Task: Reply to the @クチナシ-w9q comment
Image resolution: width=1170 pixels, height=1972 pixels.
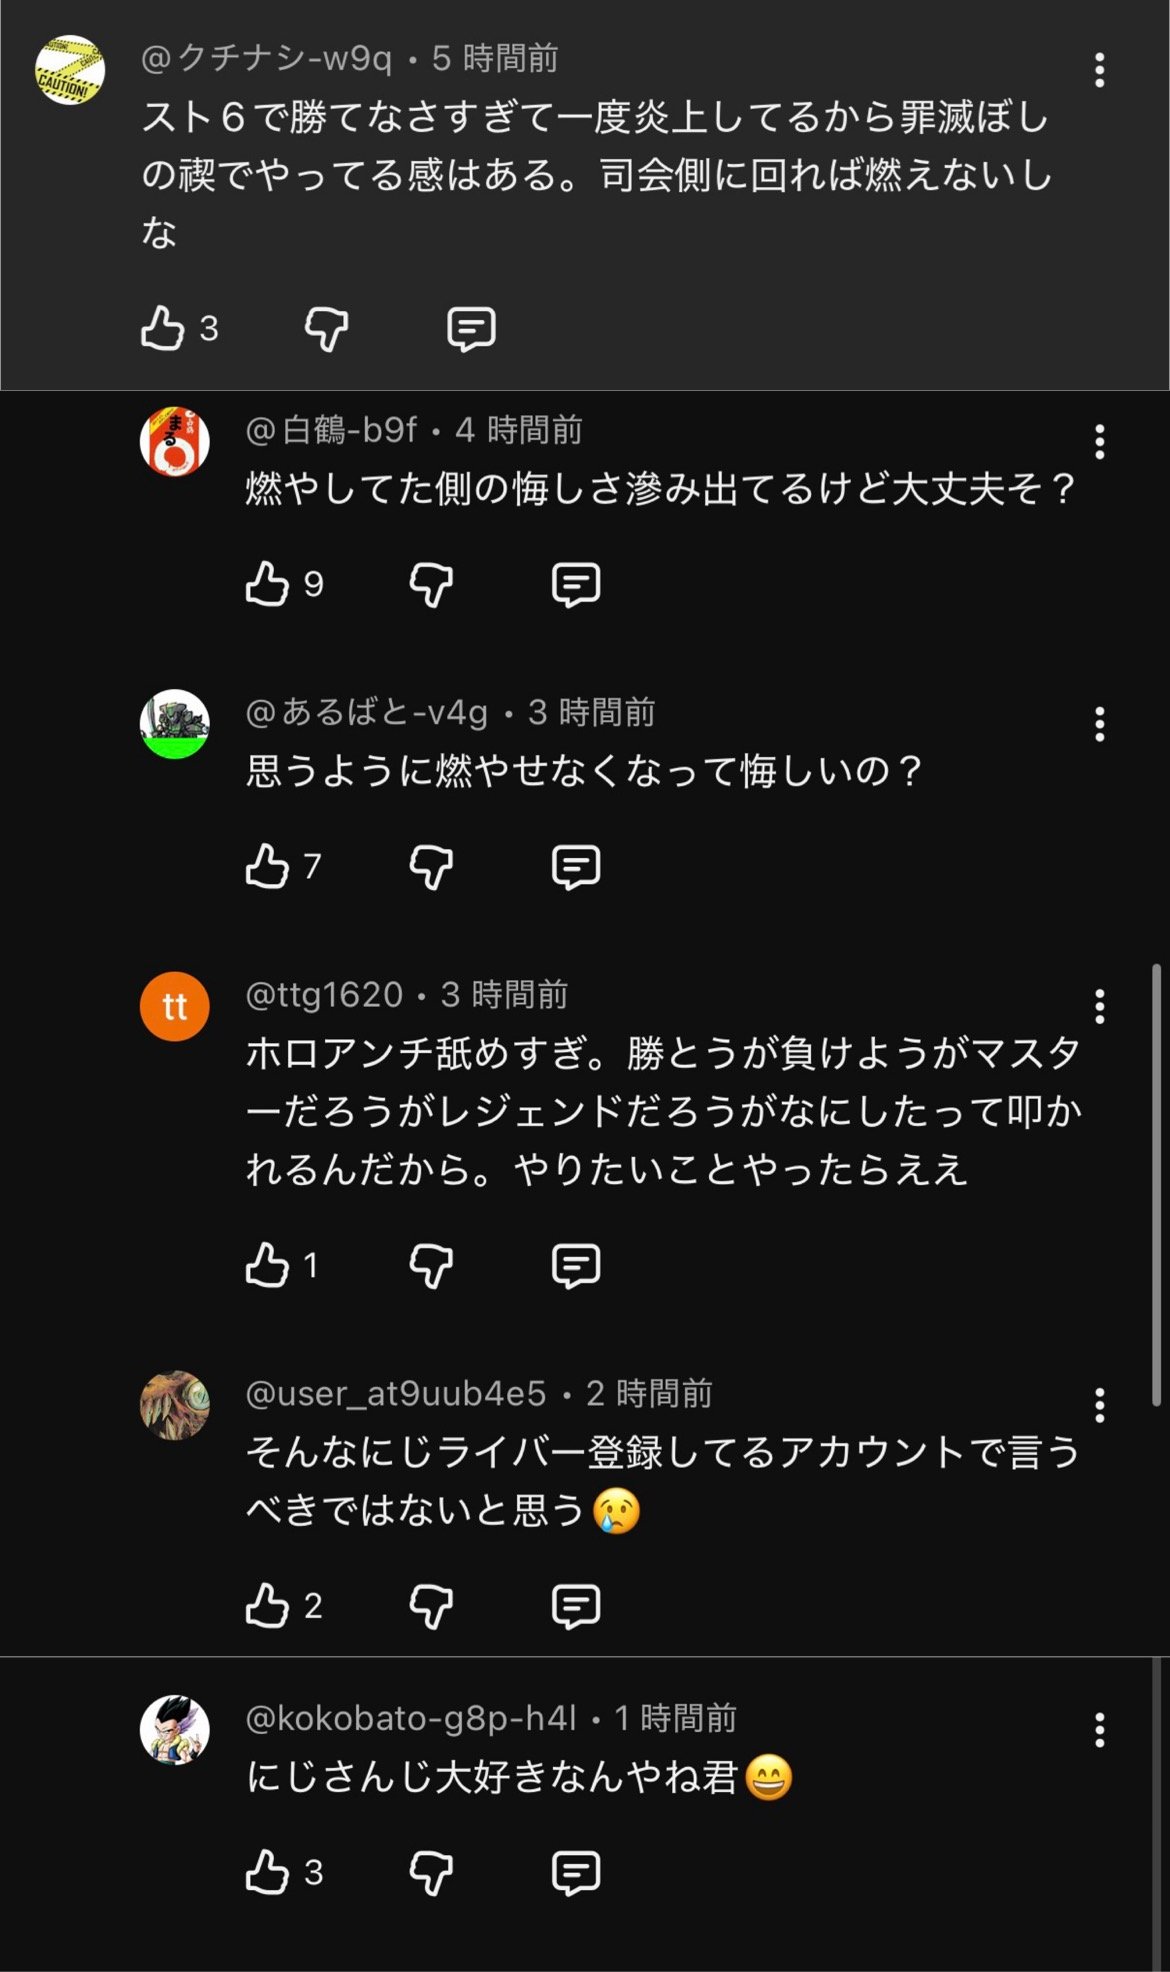Action: click(x=471, y=328)
